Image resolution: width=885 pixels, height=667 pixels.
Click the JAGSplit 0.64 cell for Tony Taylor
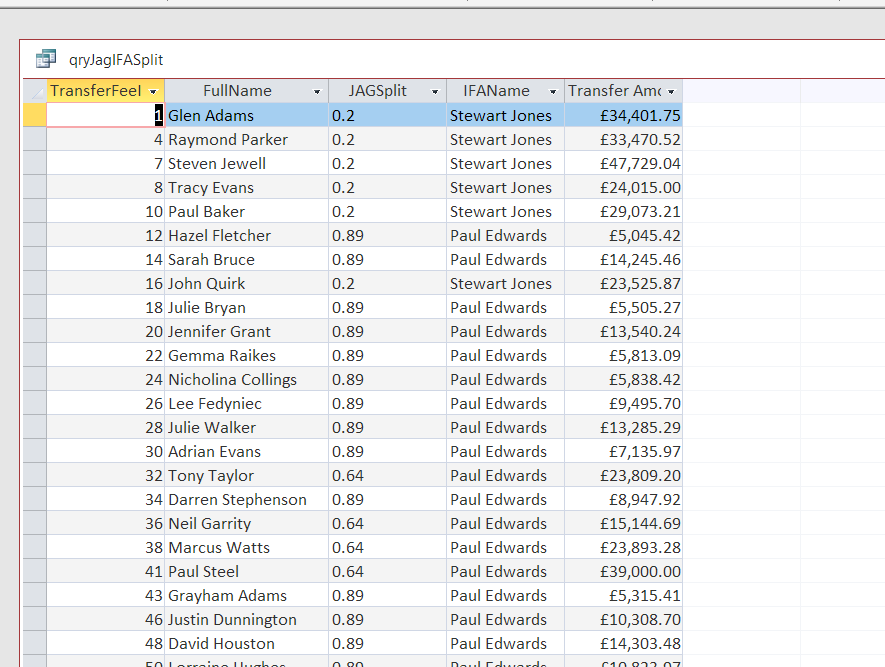click(388, 475)
